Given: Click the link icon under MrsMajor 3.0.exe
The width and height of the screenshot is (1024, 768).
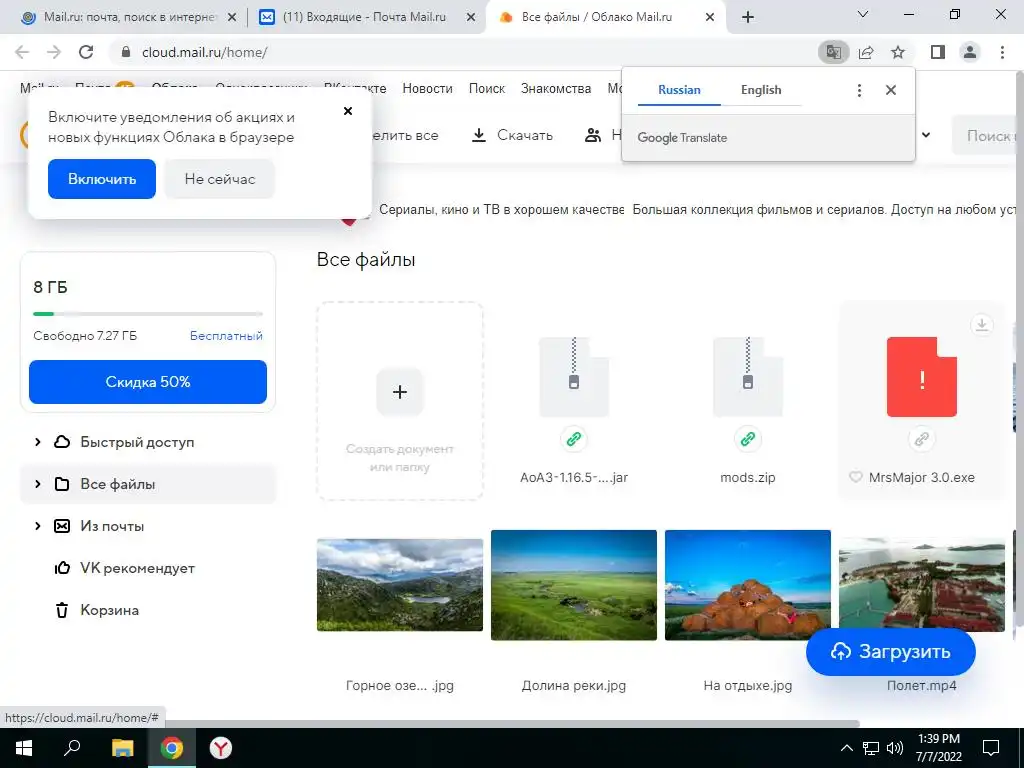Looking at the screenshot, I should click(921, 439).
